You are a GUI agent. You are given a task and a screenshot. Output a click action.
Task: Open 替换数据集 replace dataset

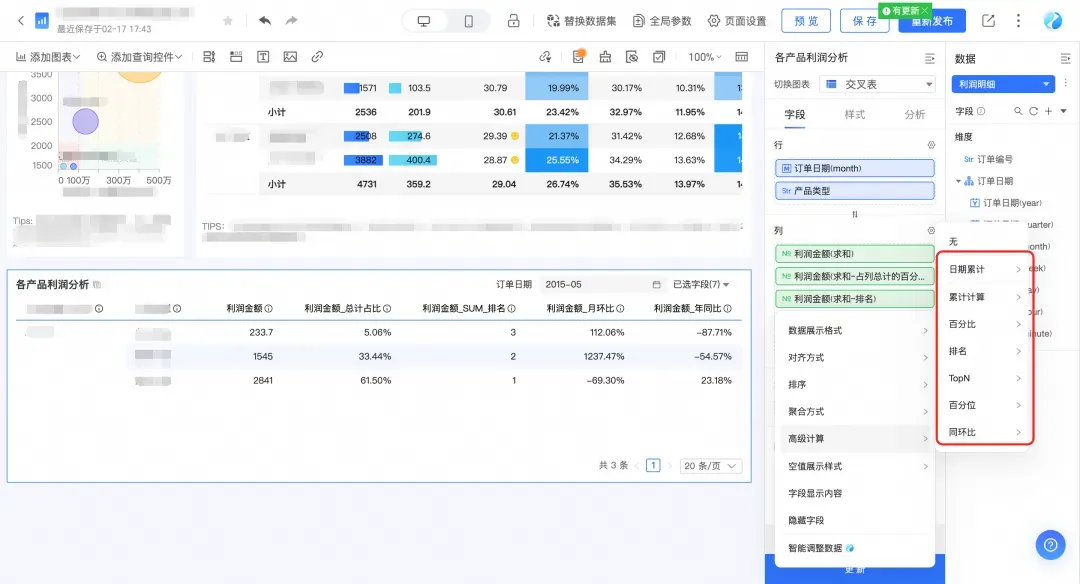coord(581,21)
